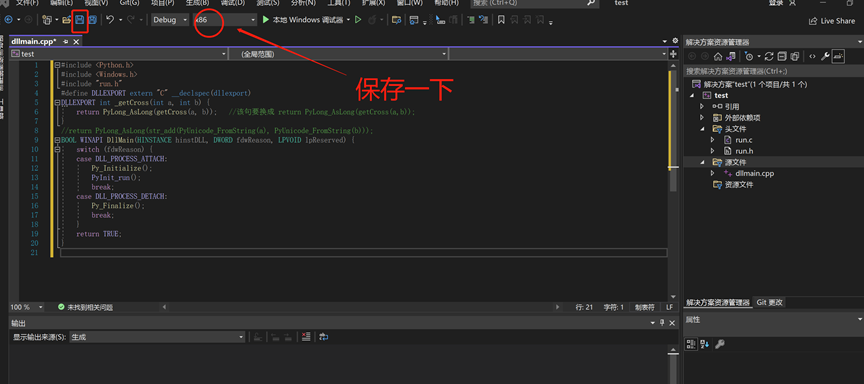Click the Categorized icon in Properties panel
Viewport: 864px width, 384px height.
(x=690, y=344)
